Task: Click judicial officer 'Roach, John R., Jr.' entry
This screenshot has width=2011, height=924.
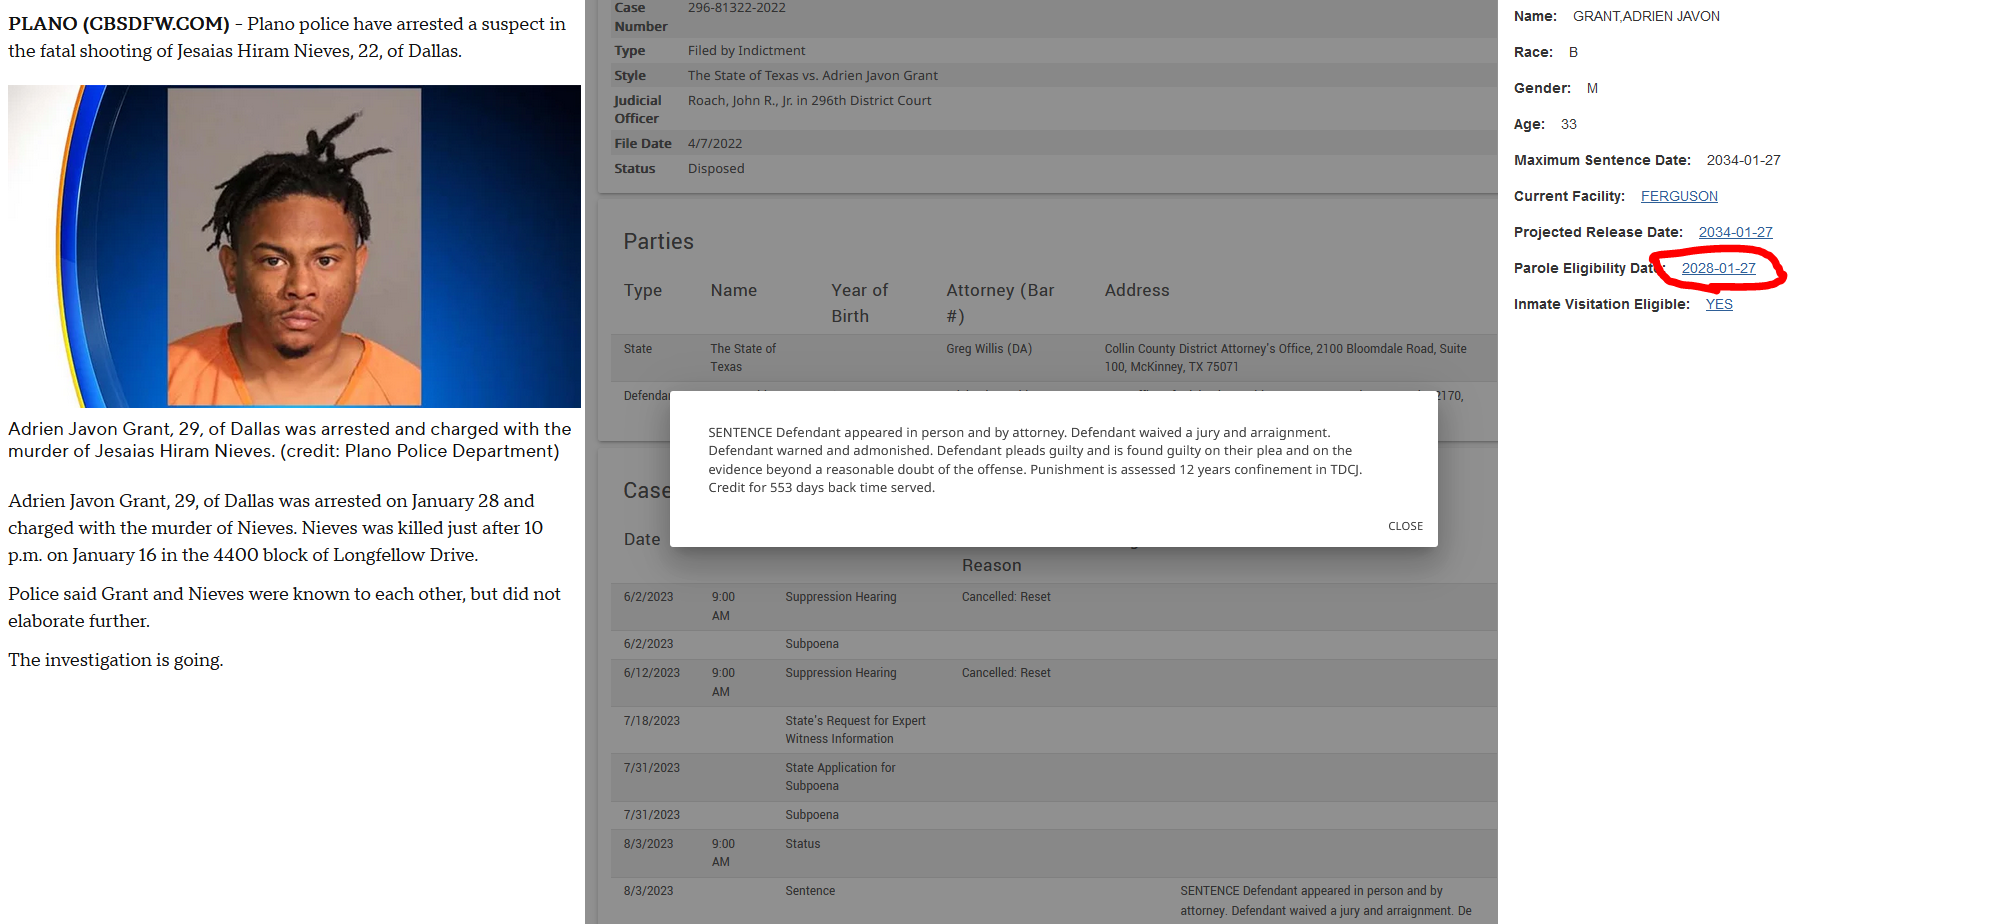Action: (809, 100)
